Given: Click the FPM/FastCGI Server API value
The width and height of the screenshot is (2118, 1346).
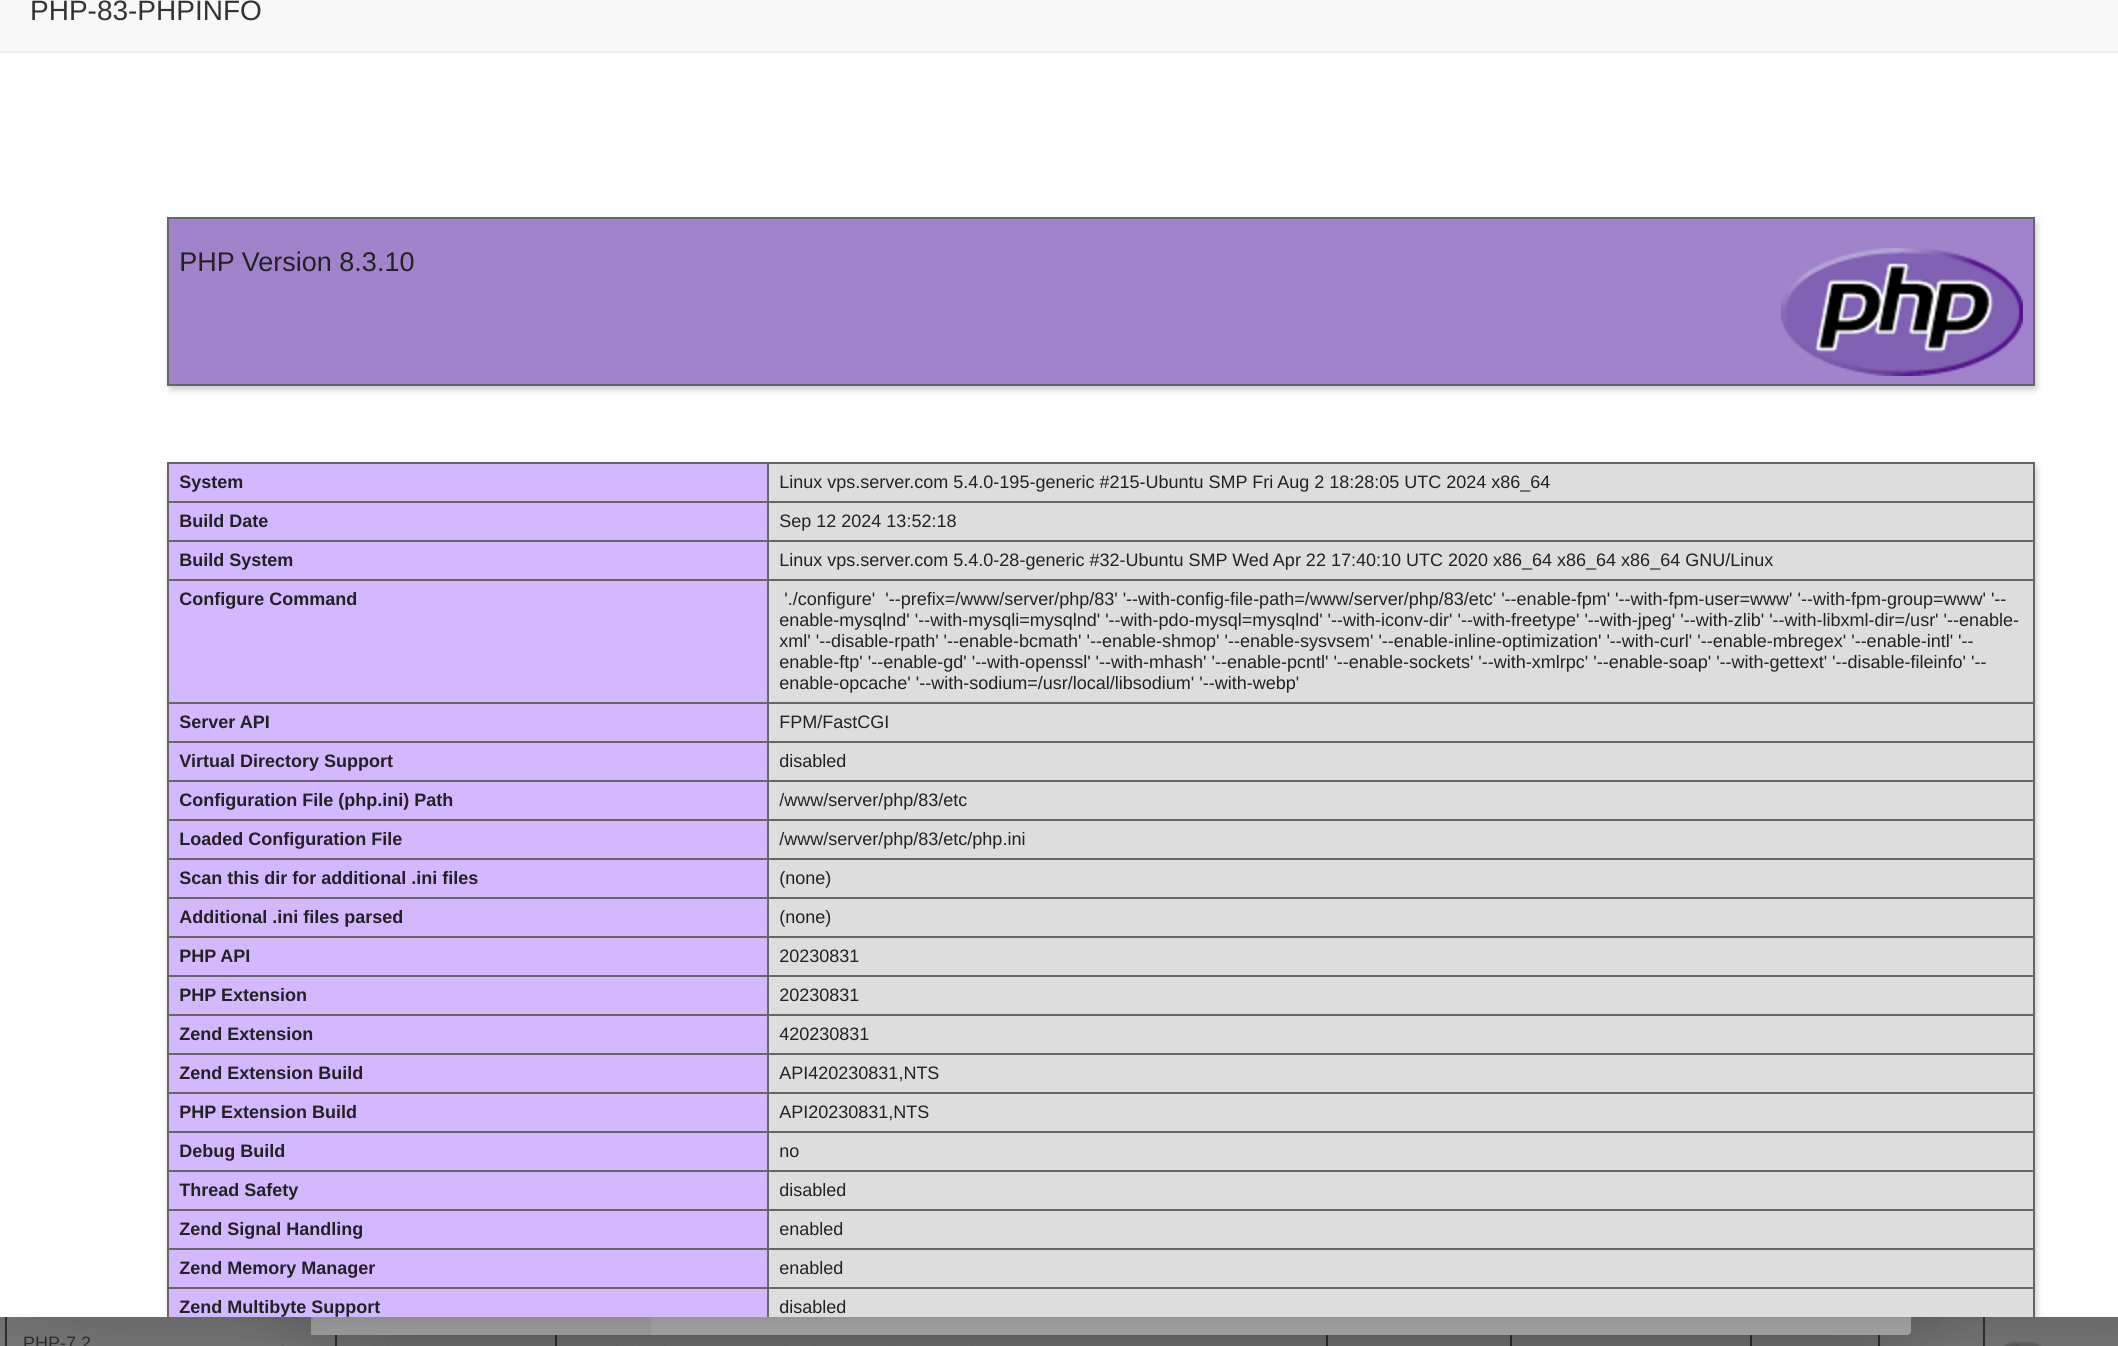Looking at the screenshot, I should pyautogui.click(x=833, y=722).
